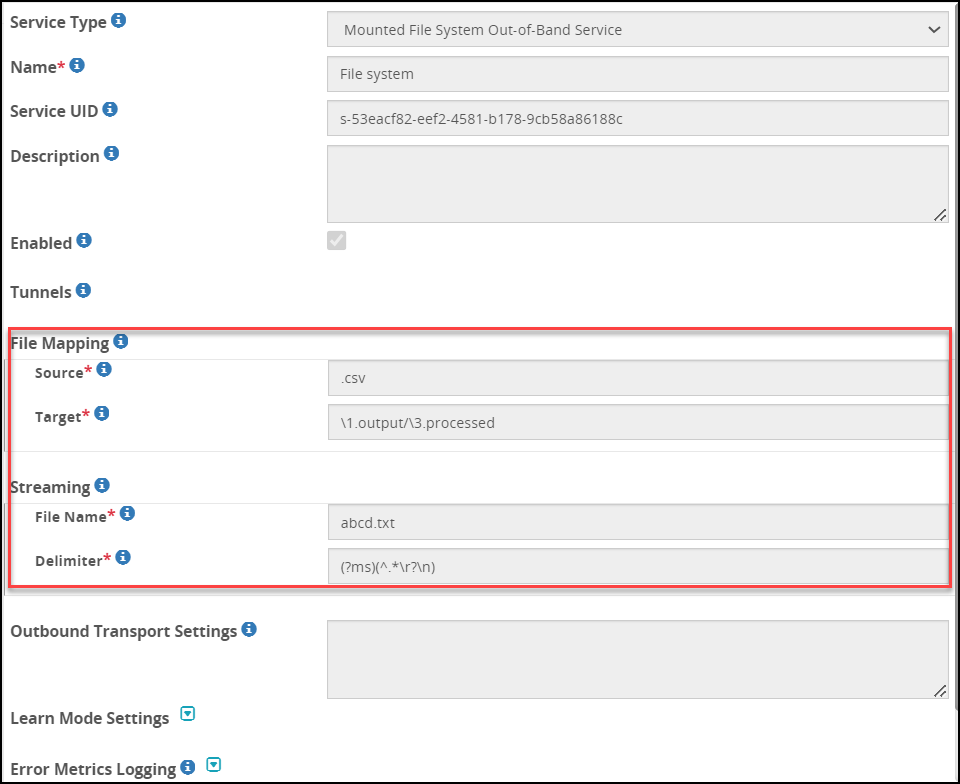The image size is (960, 784).
Task: Open the Service Type dropdown
Action: [x=637, y=29]
